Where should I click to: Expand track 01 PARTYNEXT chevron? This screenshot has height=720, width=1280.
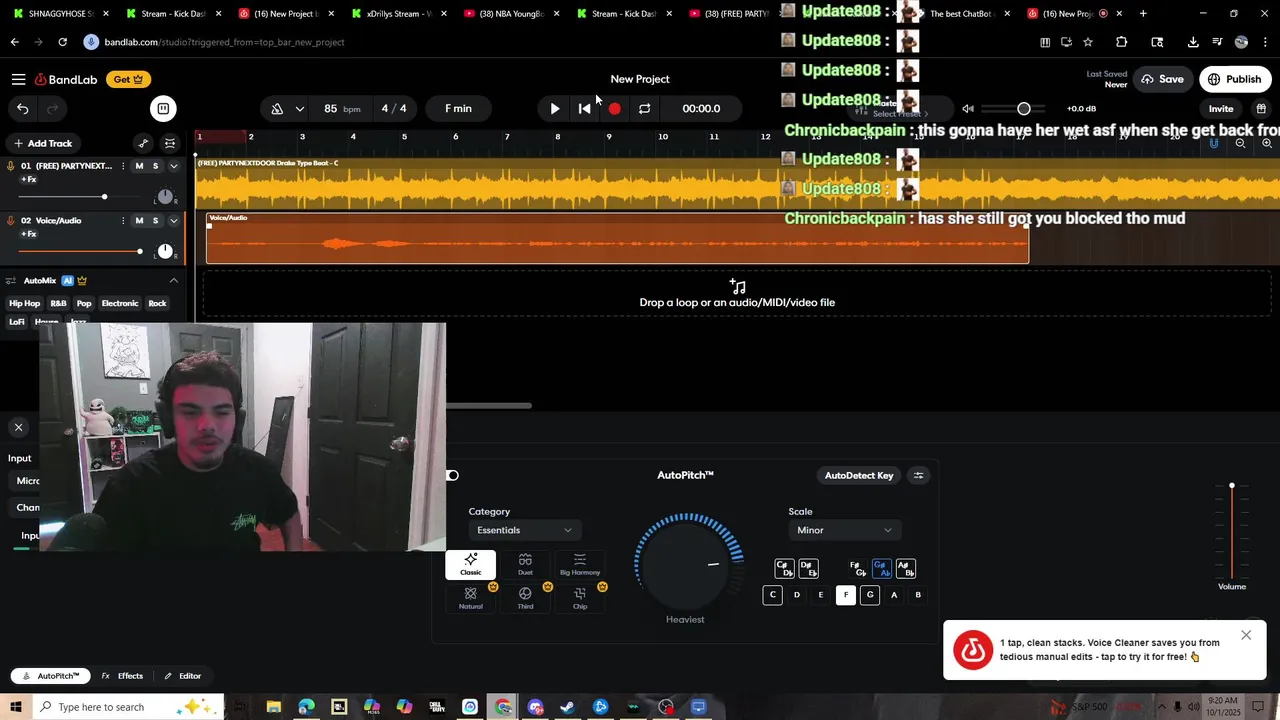coord(173,166)
